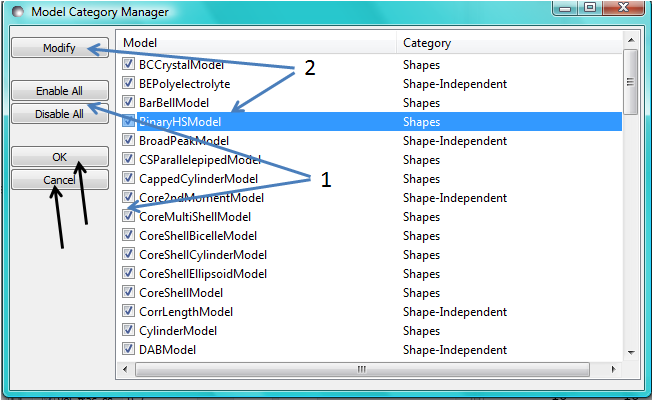Image resolution: width=653 pixels, height=401 pixels.
Task: Click the Model Category Manager title icon
Action: point(17,12)
